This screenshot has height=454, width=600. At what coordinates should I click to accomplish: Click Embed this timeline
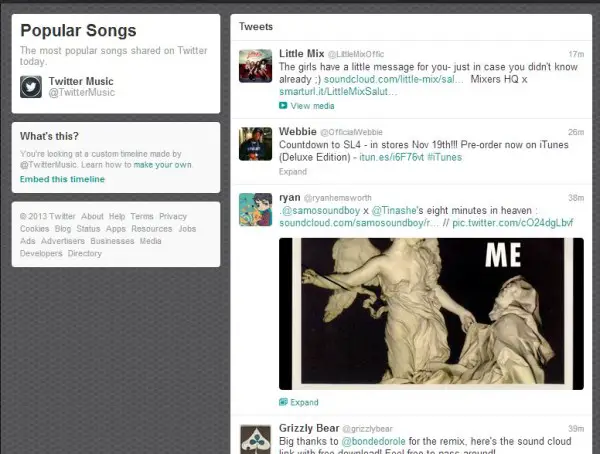pos(62,179)
